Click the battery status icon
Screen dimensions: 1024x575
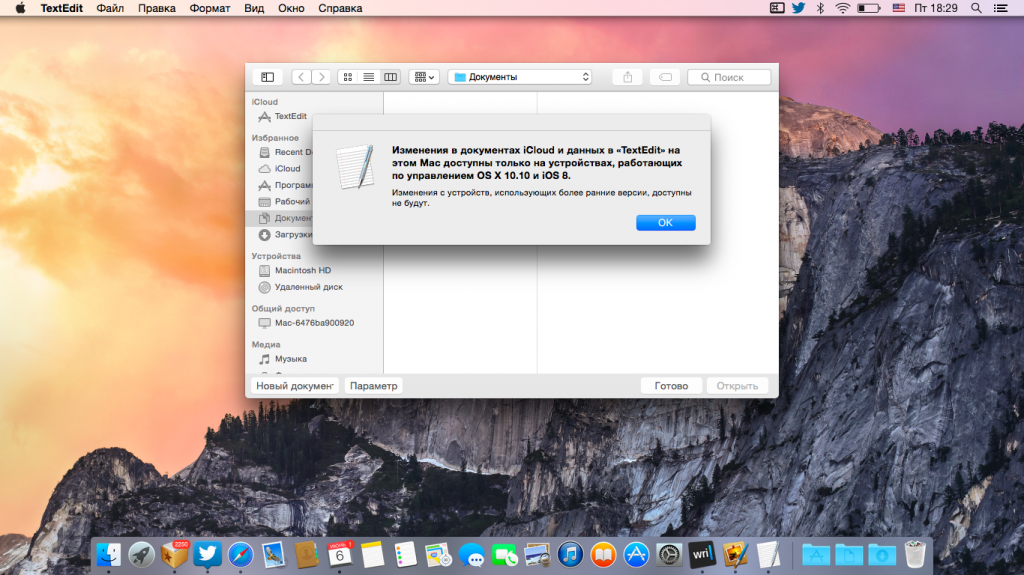coord(869,8)
